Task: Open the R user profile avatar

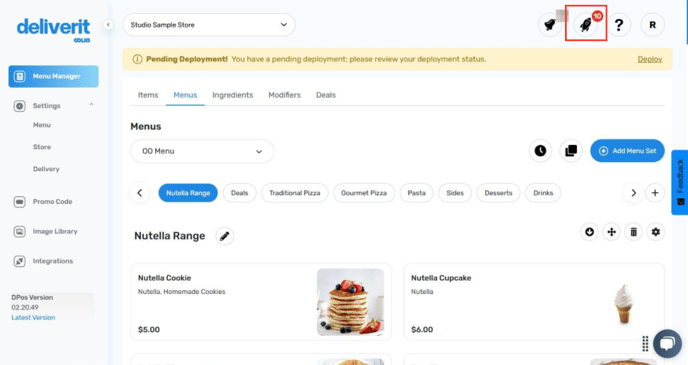Action: click(x=652, y=25)
